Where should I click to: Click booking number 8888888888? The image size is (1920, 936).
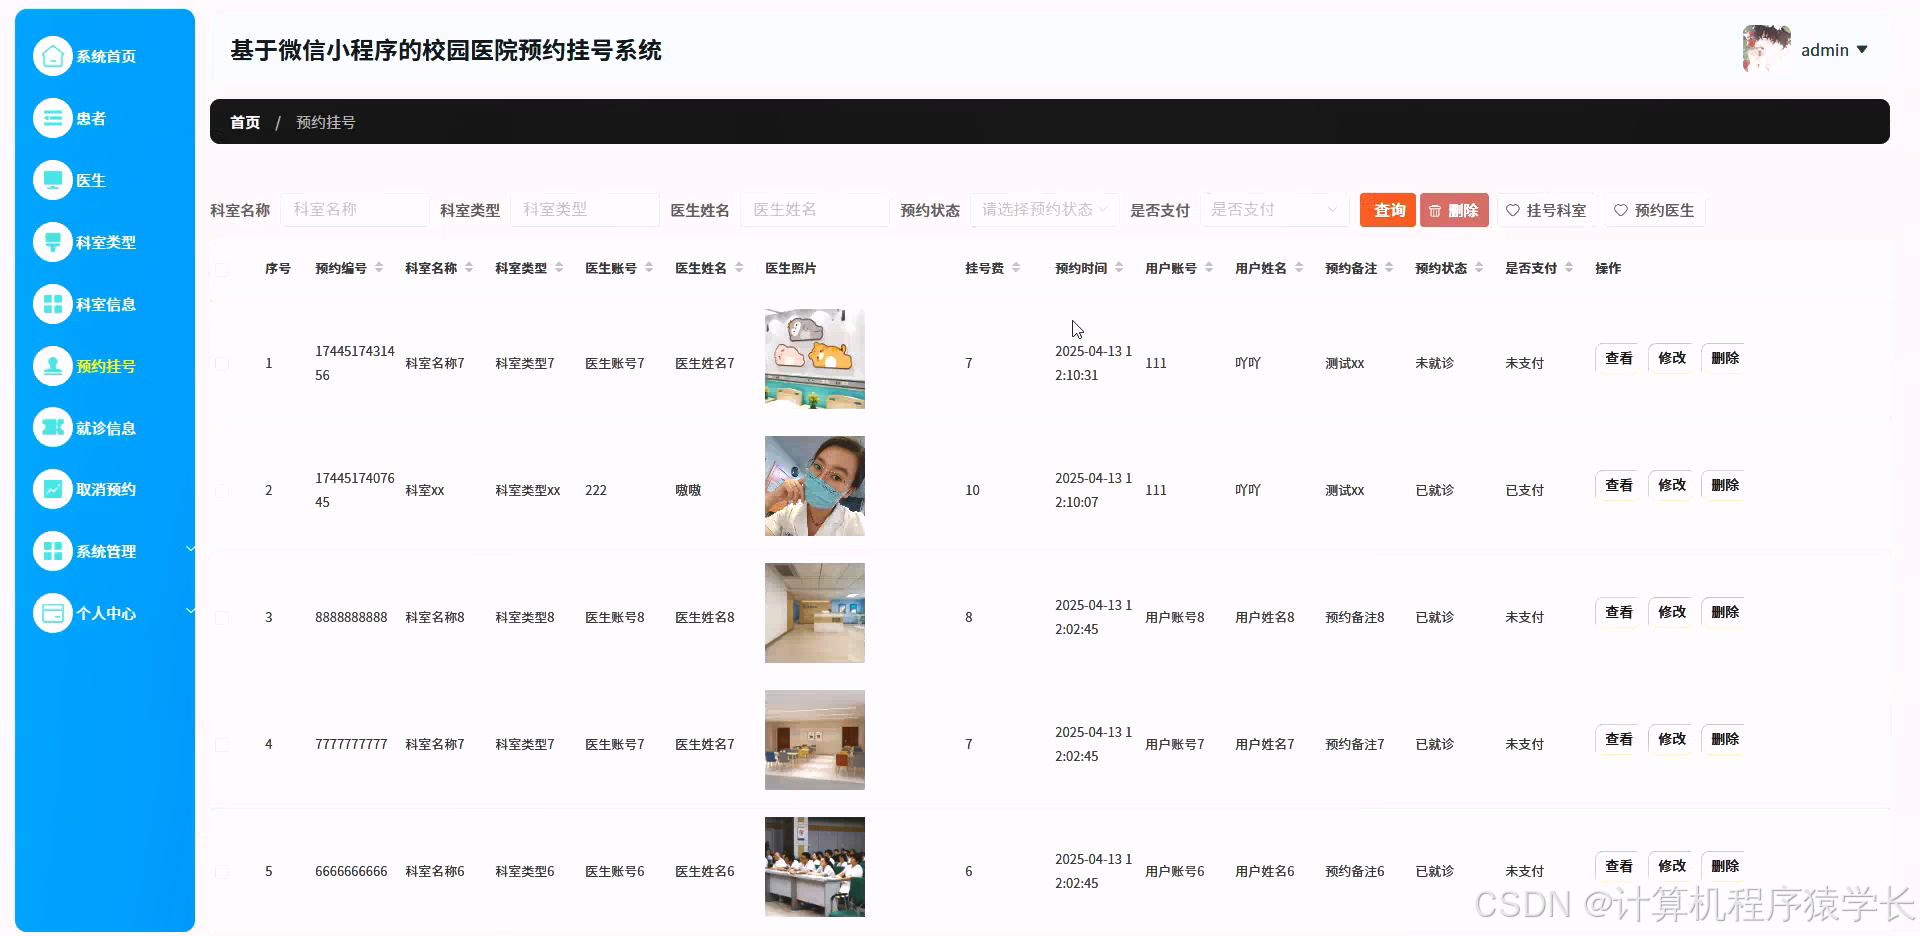click(351, 618)
